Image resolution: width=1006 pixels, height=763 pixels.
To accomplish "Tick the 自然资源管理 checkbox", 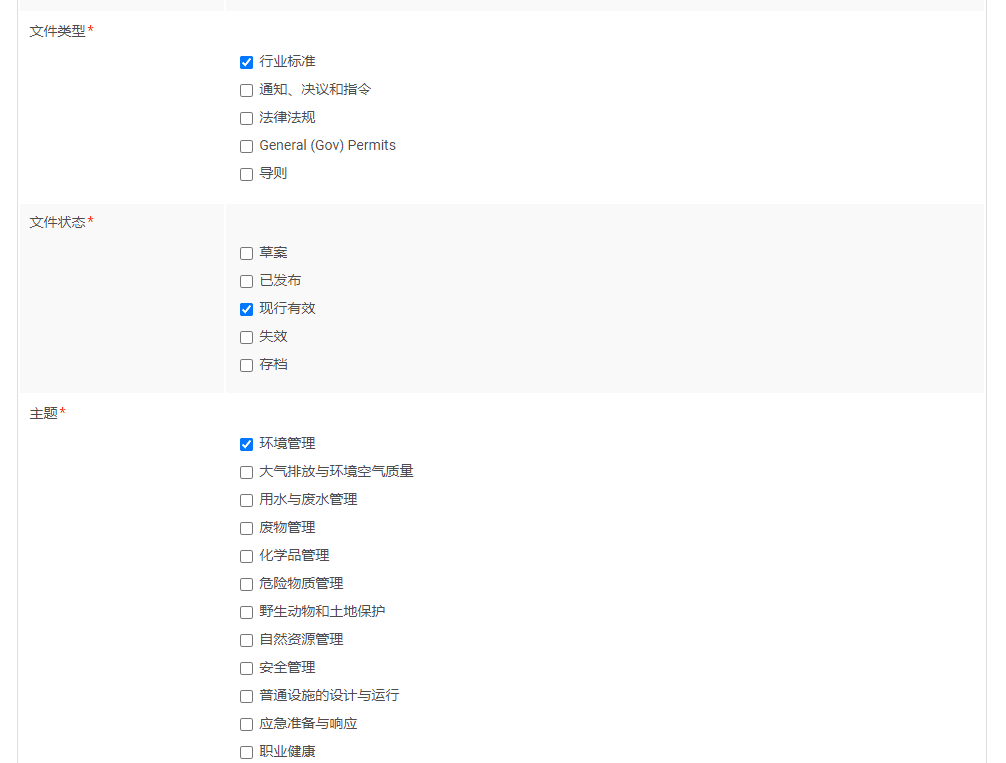I will pyautogui.click(x=246, y=640).
